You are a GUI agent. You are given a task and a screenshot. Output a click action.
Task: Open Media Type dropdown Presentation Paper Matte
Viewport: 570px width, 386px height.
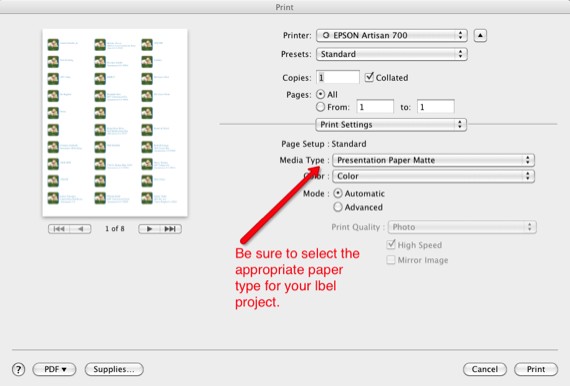pyautogui.click(x=434, y=160)
